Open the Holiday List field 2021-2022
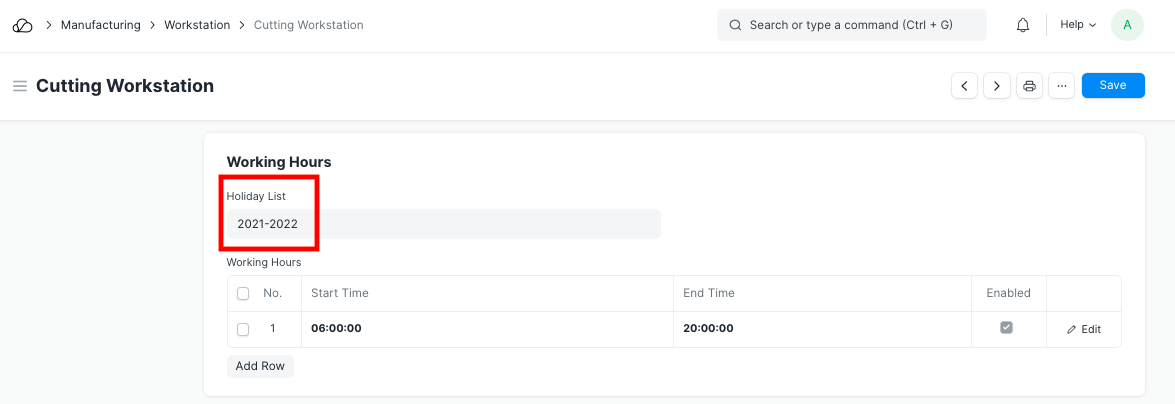This screenshot has width=1175, height=404. coord(443,224)
